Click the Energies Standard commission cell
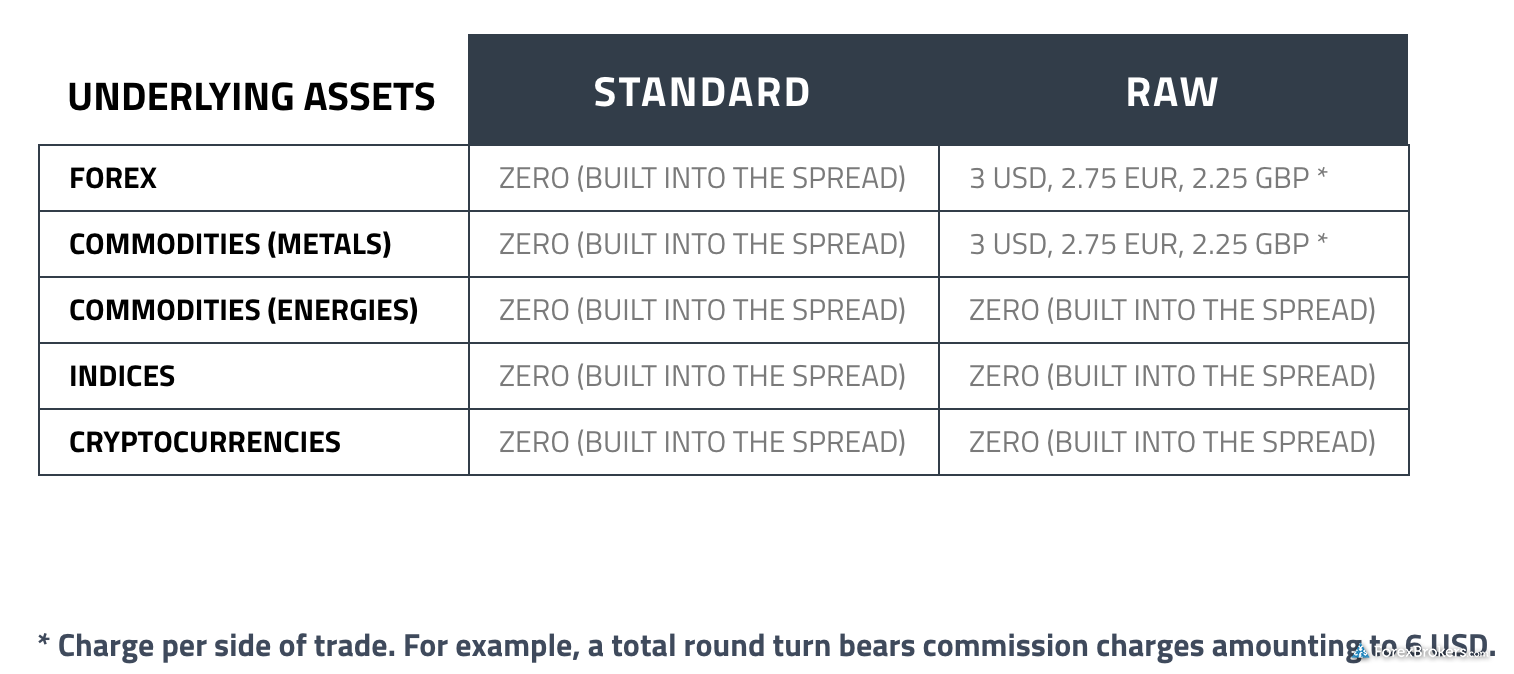 [x=703, y=310]
